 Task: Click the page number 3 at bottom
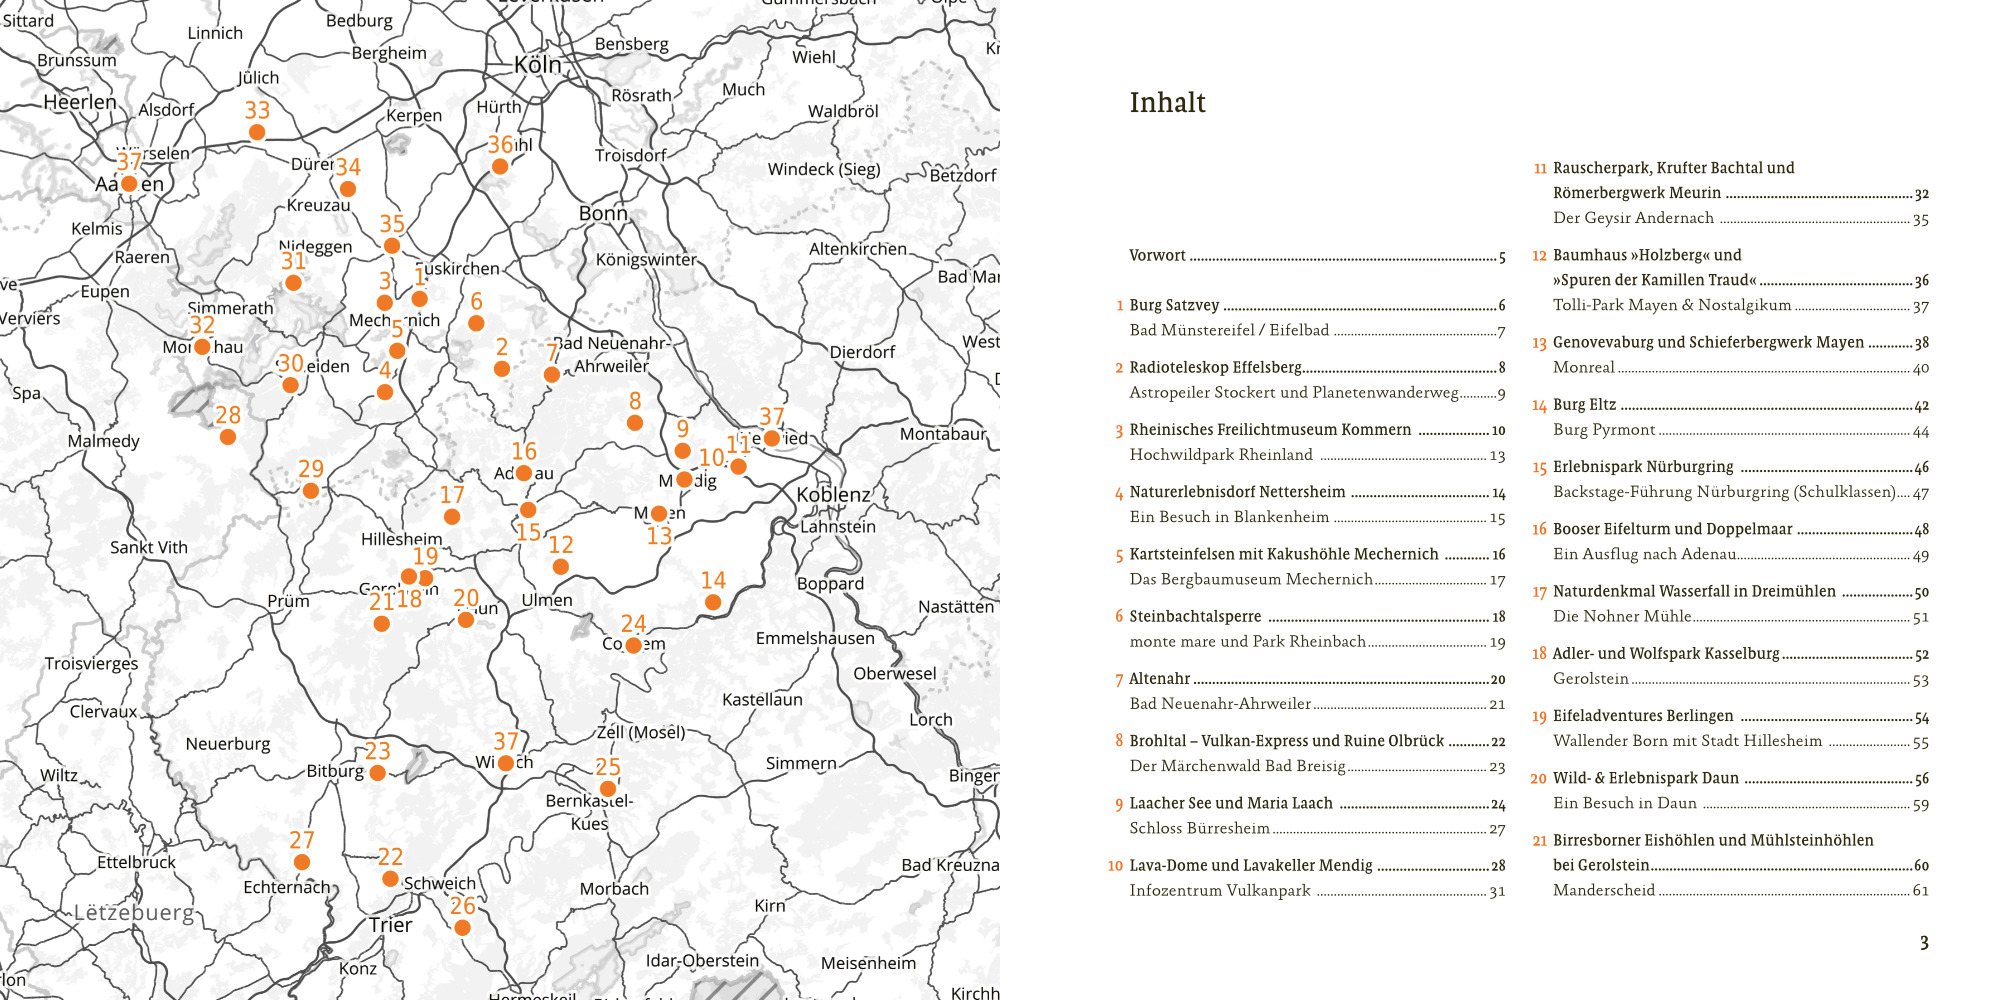1923,942
